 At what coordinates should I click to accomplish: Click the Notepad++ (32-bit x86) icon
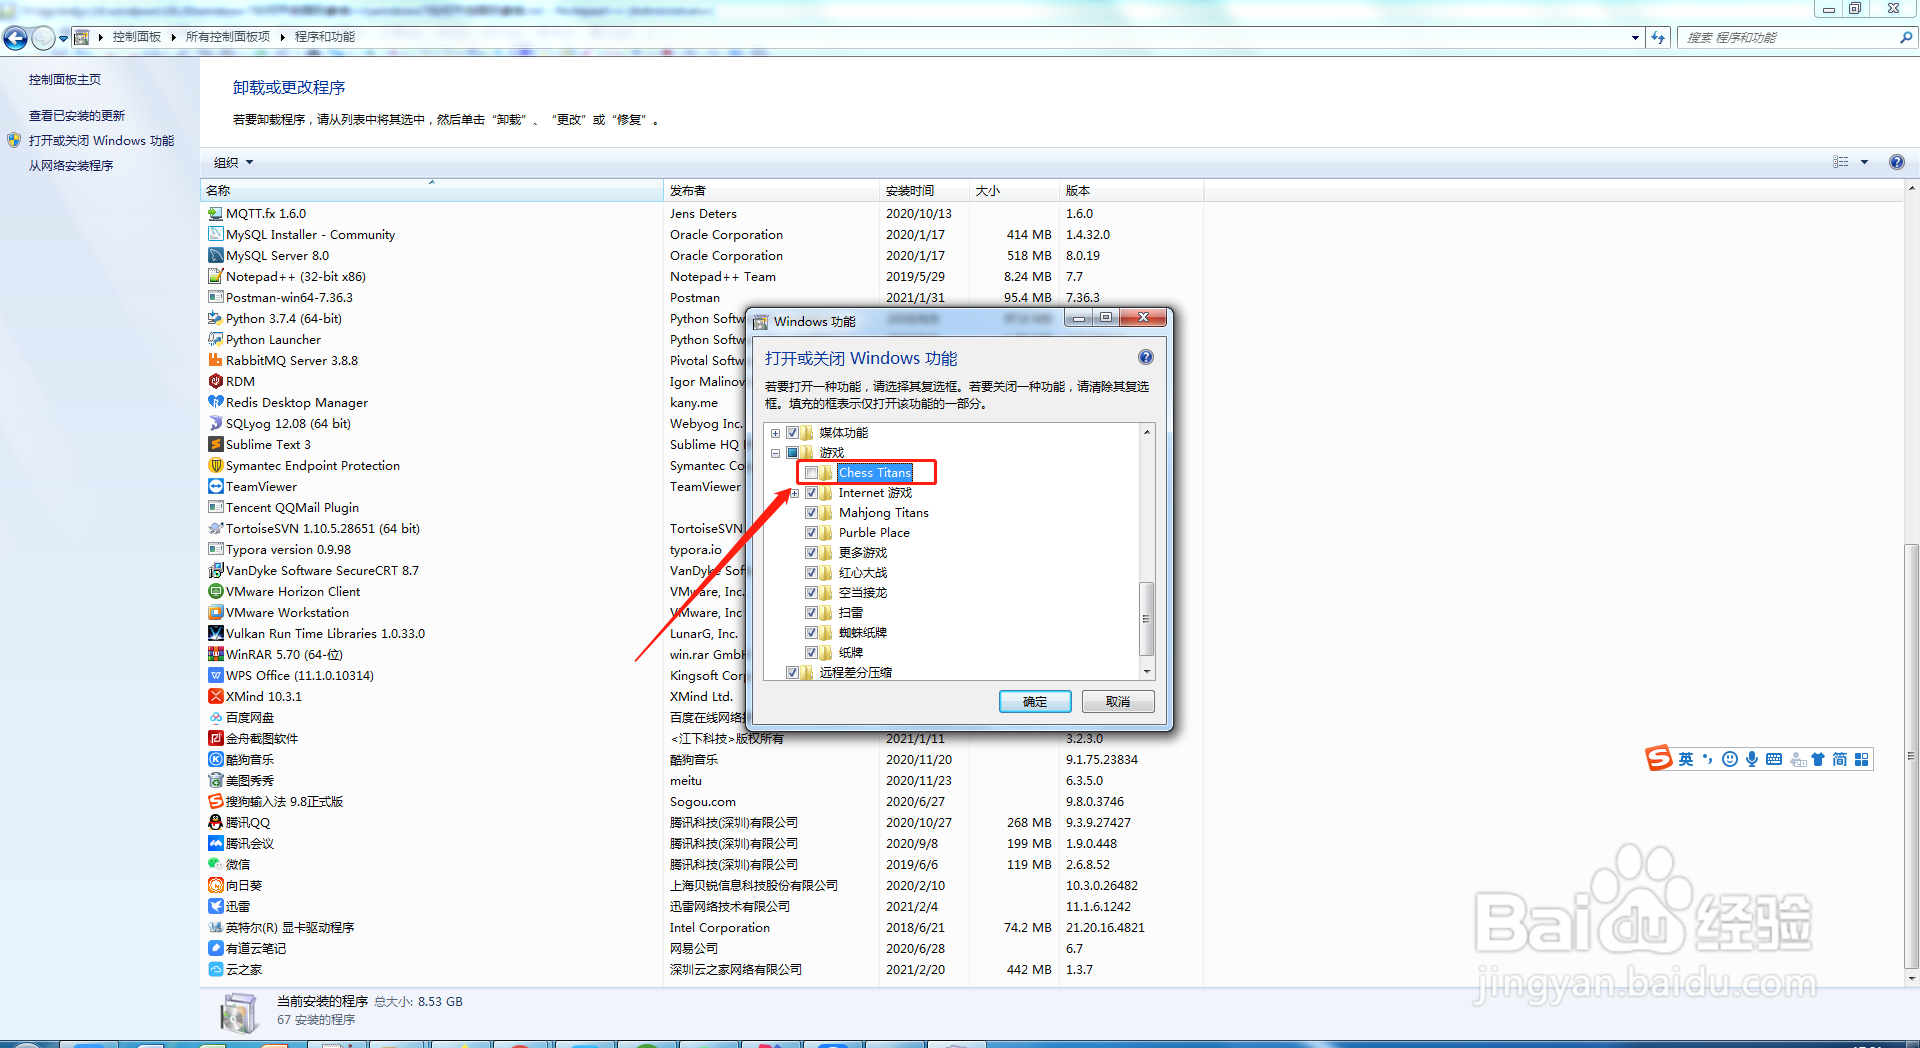[x=215, y=277]
